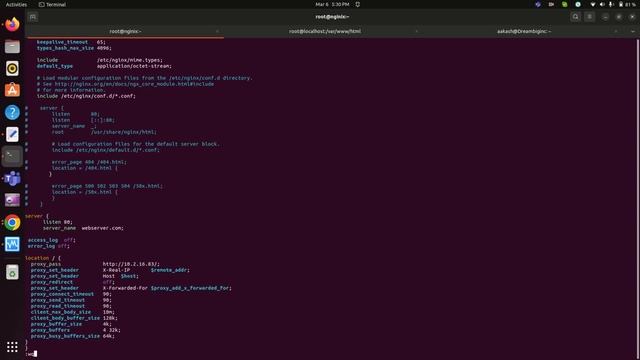640x360 pixels.
Task: Click 'default_type' directive
Action: [x=55, y=66]
